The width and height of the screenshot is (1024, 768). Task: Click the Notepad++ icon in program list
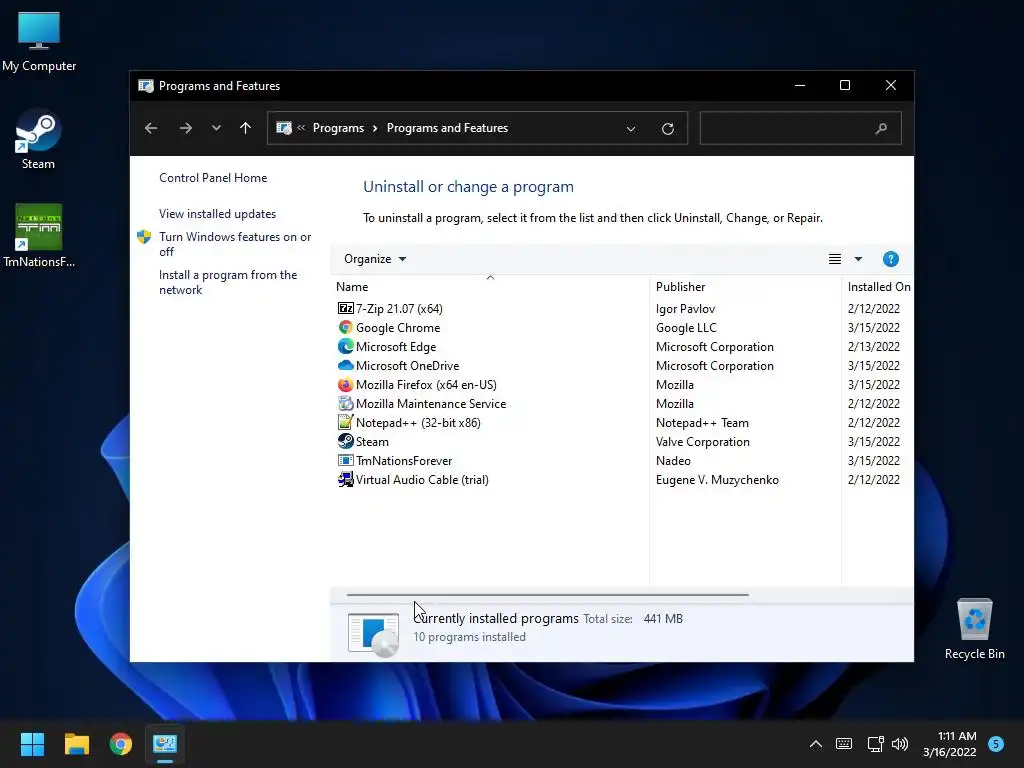pyautogui.click(x=345, y=422)
